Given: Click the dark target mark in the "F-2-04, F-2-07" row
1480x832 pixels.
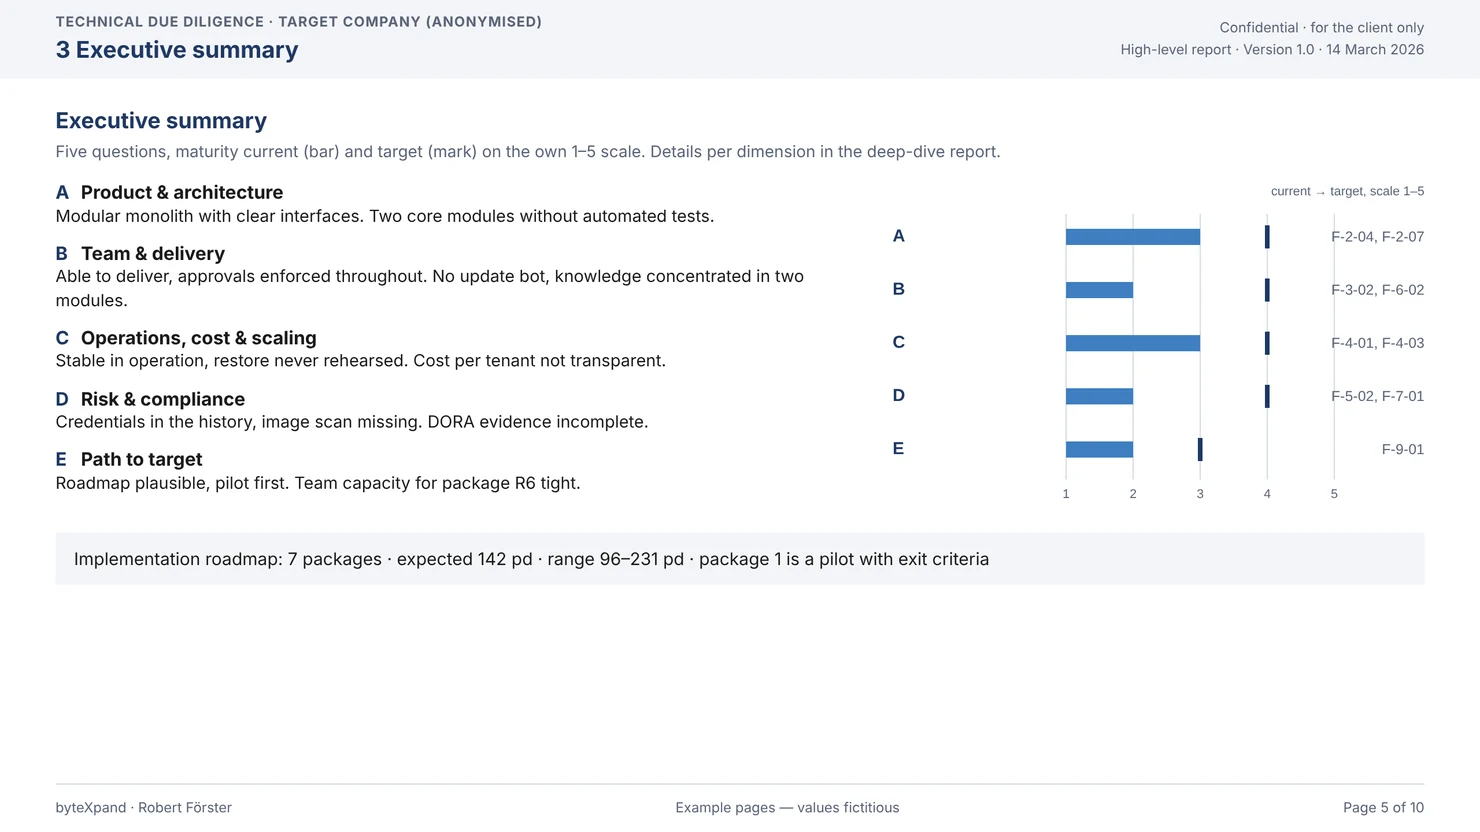Looking at the screenshot, I should 1267,237.
